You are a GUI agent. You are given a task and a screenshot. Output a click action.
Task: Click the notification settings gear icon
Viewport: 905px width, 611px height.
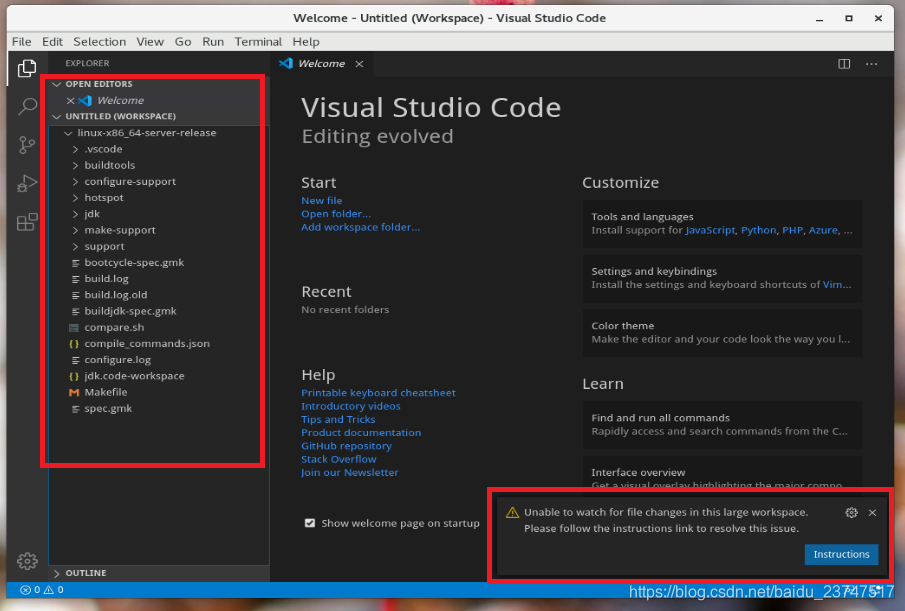[851, 512]
